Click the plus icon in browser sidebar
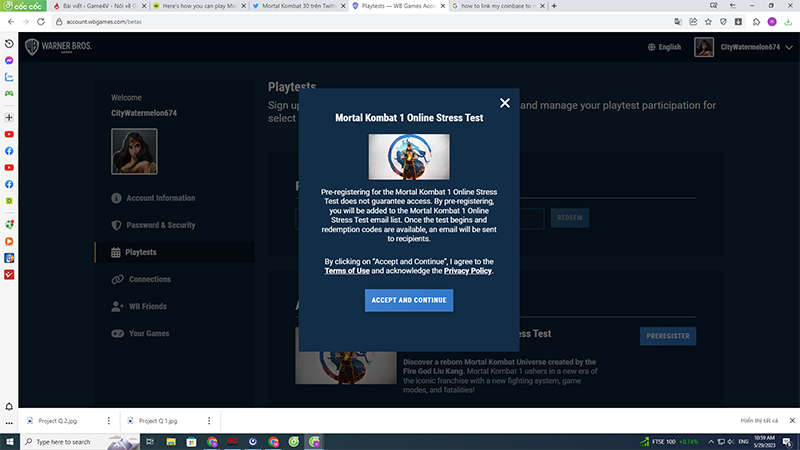The width and height of the screenshot is (800, 450). (9, 117)
